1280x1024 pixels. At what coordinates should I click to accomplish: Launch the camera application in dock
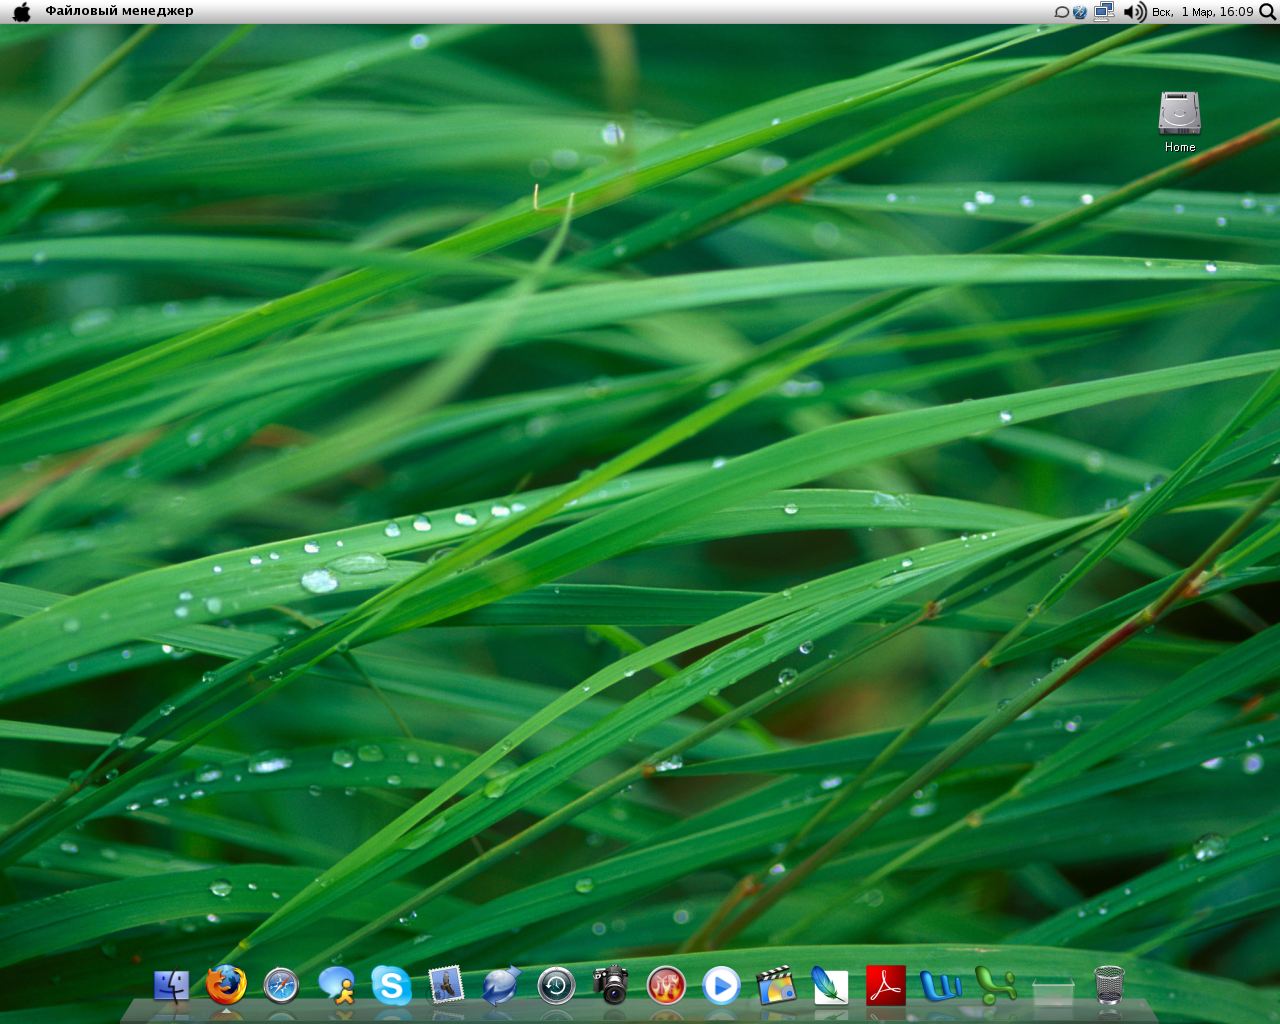pyautogui.click(x=611, y=985)
